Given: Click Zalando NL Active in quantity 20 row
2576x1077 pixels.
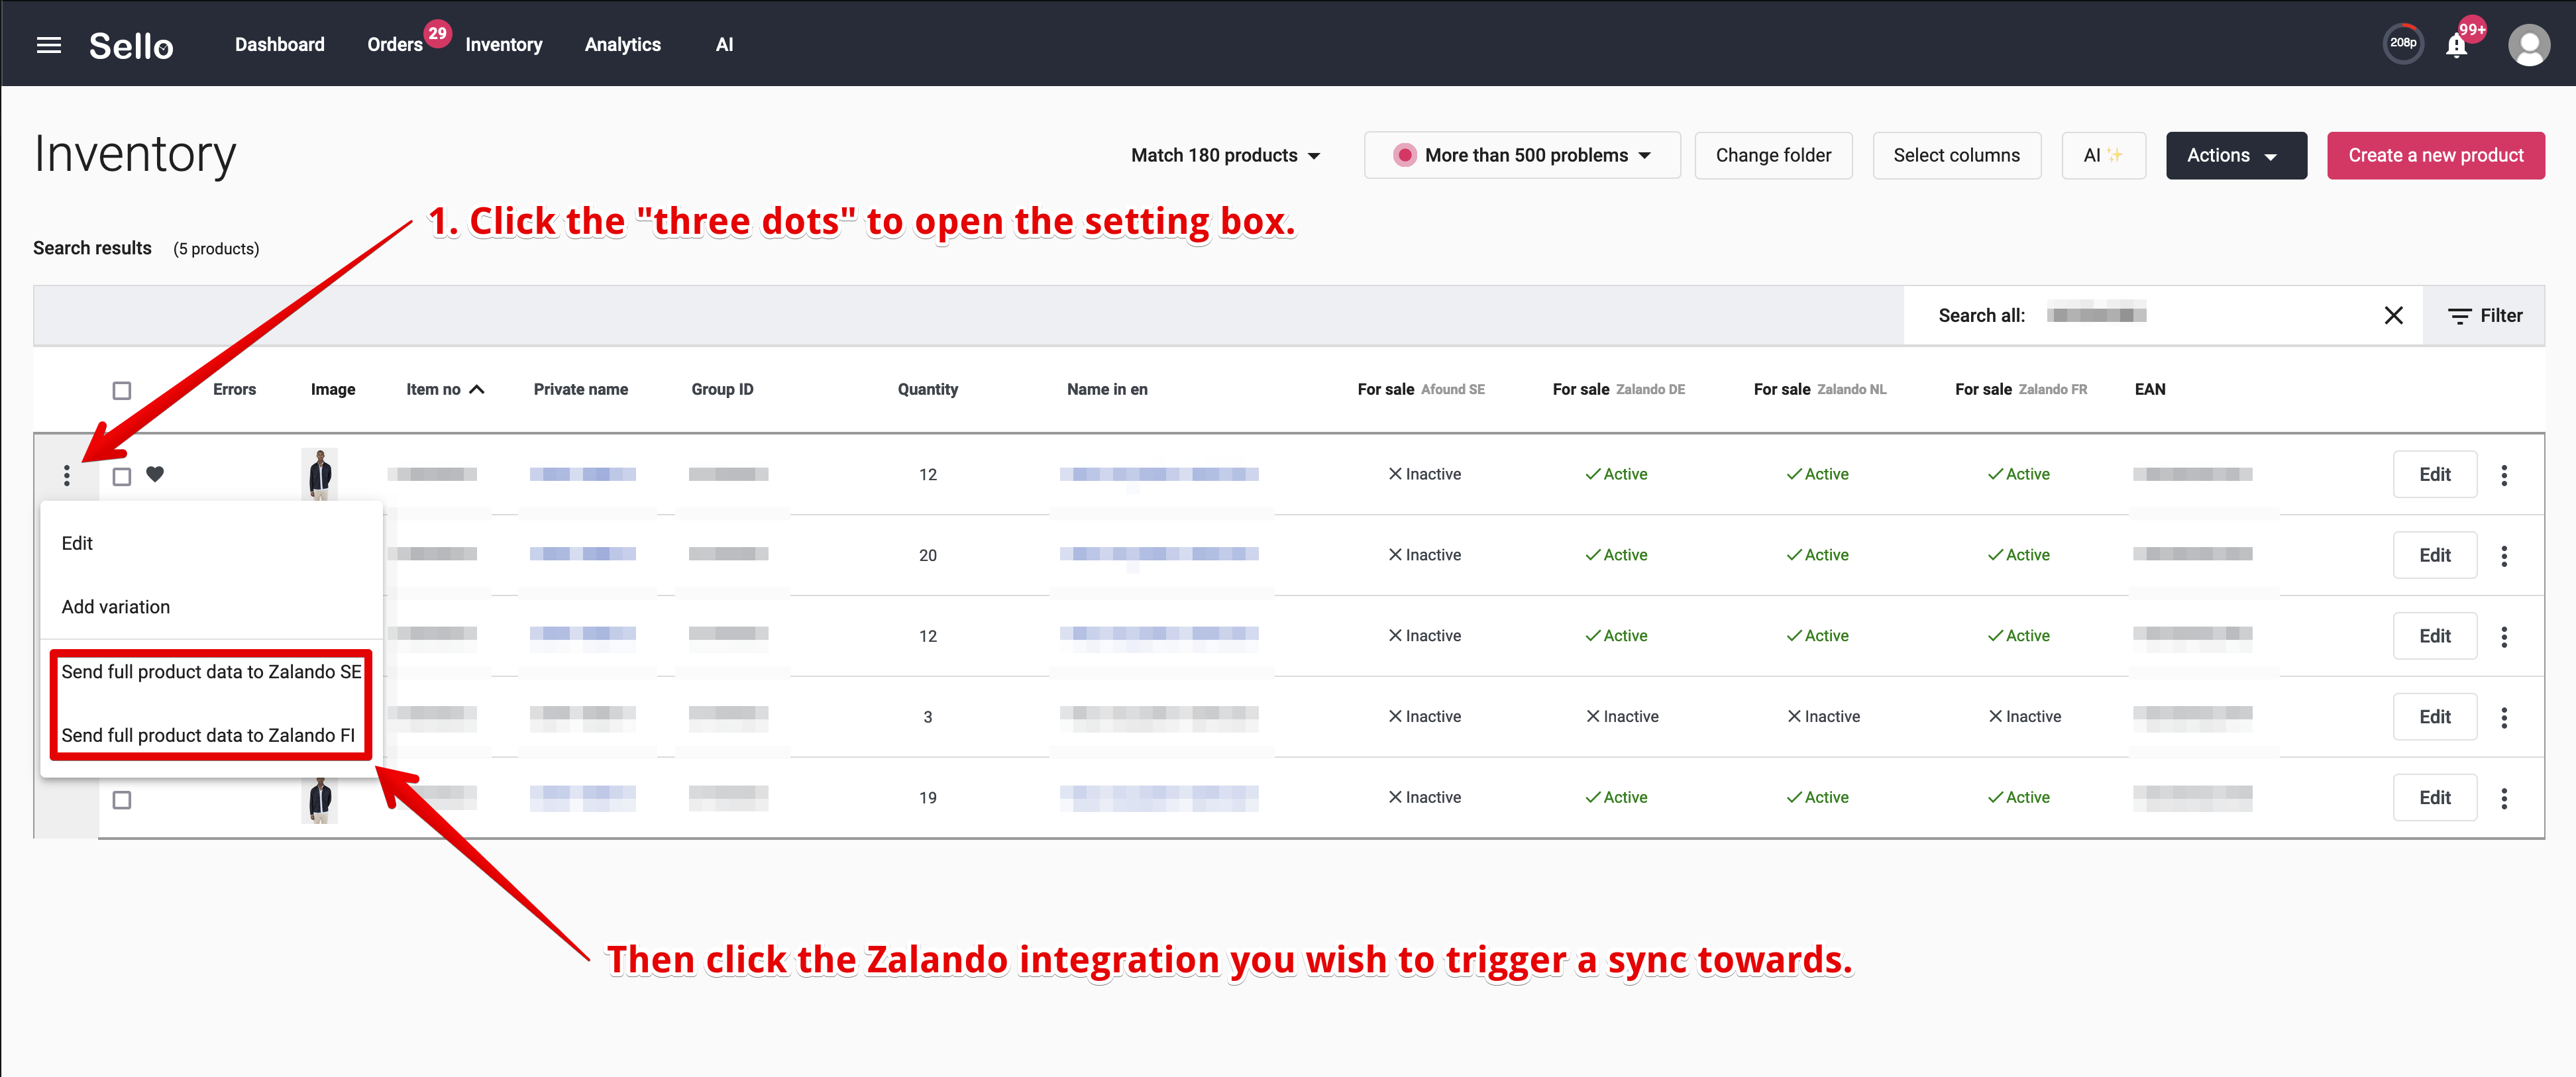Looking at the screenshot, I should [1817, 556].
